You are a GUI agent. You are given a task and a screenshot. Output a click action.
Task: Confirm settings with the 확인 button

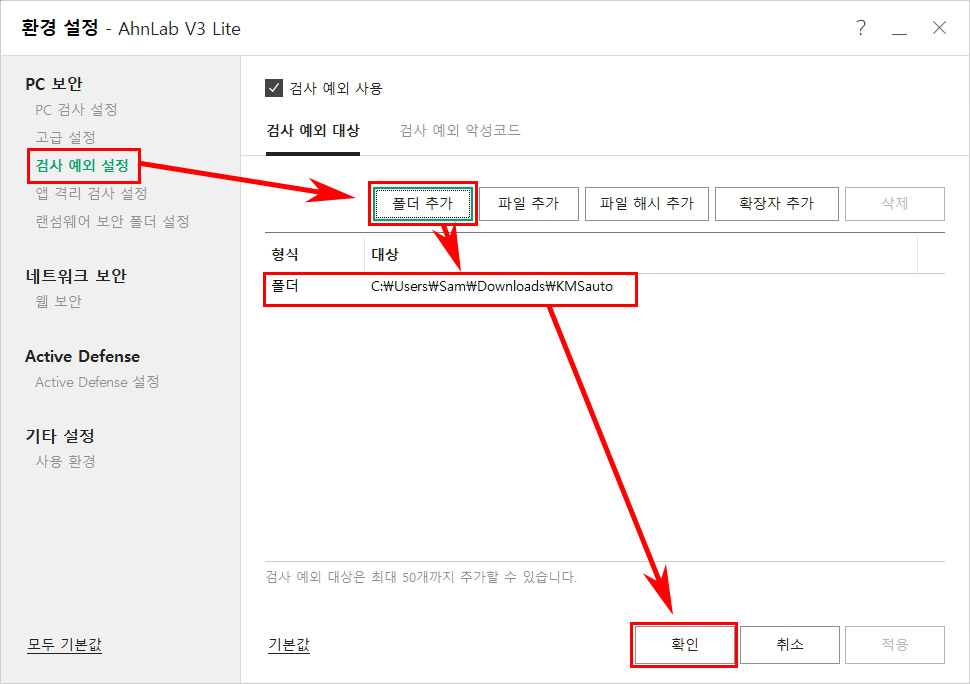(684, 644)
